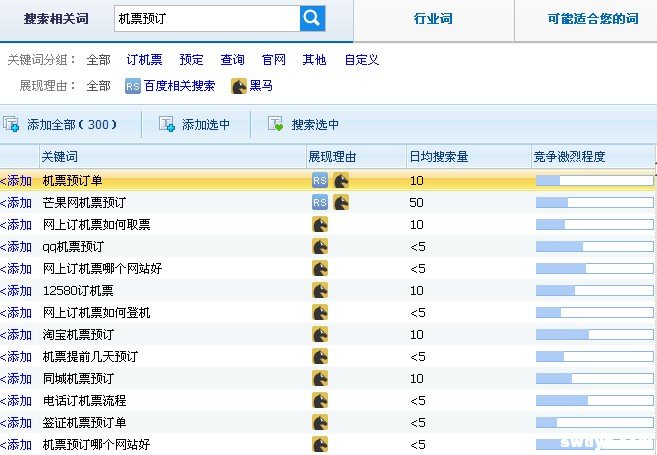Click horse icon in 淘宝机票预订 row
The image size is (657, 455).
coord(320,335)
